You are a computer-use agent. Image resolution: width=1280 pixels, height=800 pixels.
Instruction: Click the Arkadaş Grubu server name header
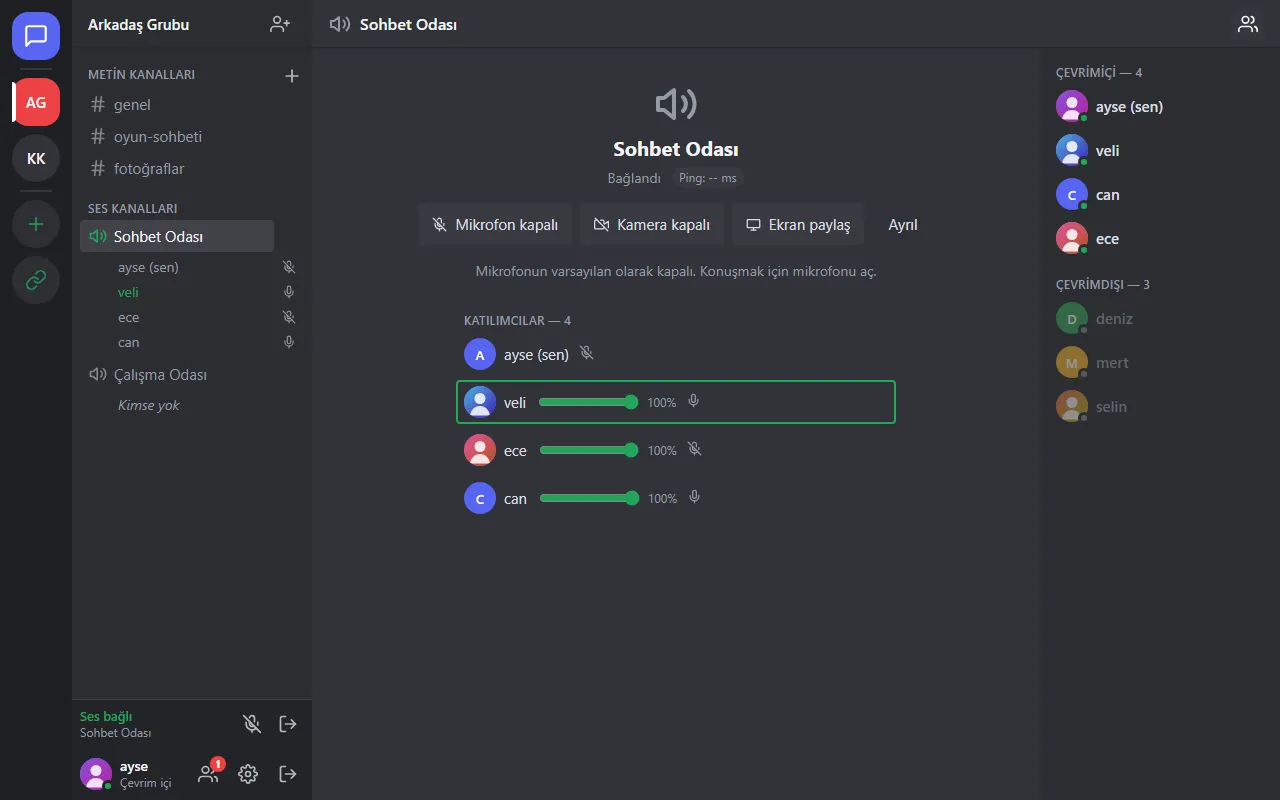pyautogui.click(x=138, y=24)
